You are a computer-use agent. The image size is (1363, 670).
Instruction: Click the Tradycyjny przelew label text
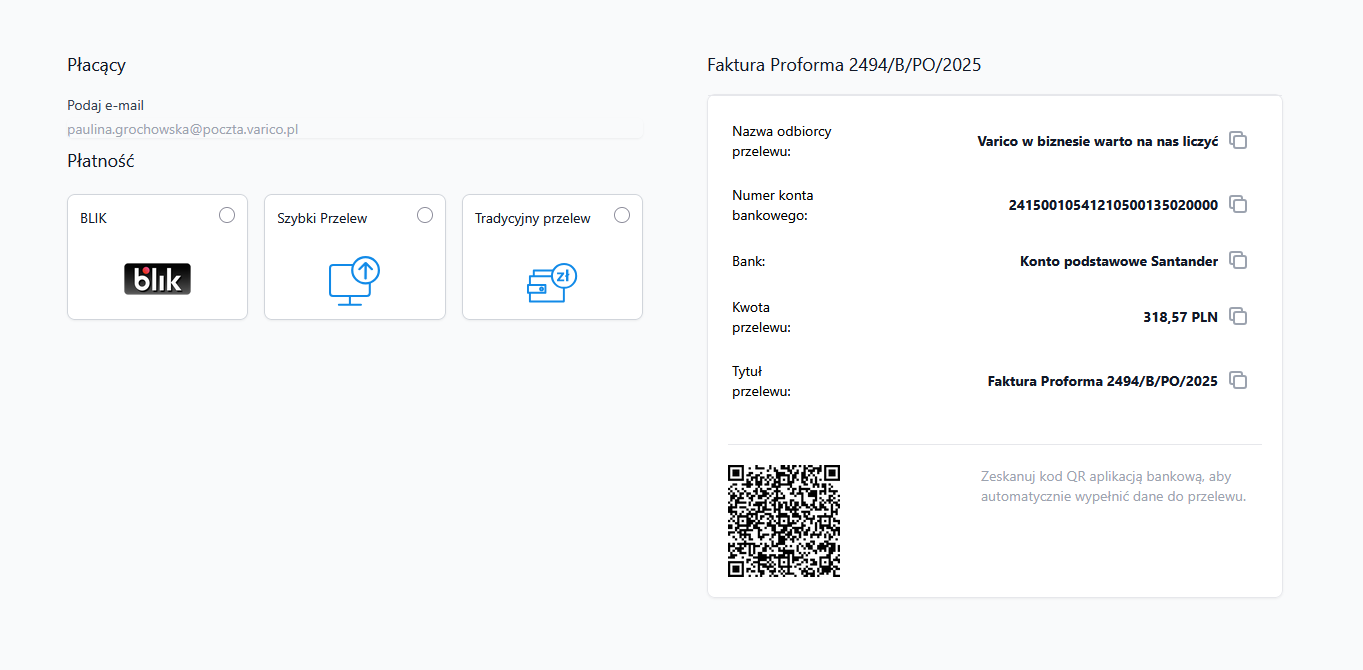pyautogui.click(x=532, y=218)
